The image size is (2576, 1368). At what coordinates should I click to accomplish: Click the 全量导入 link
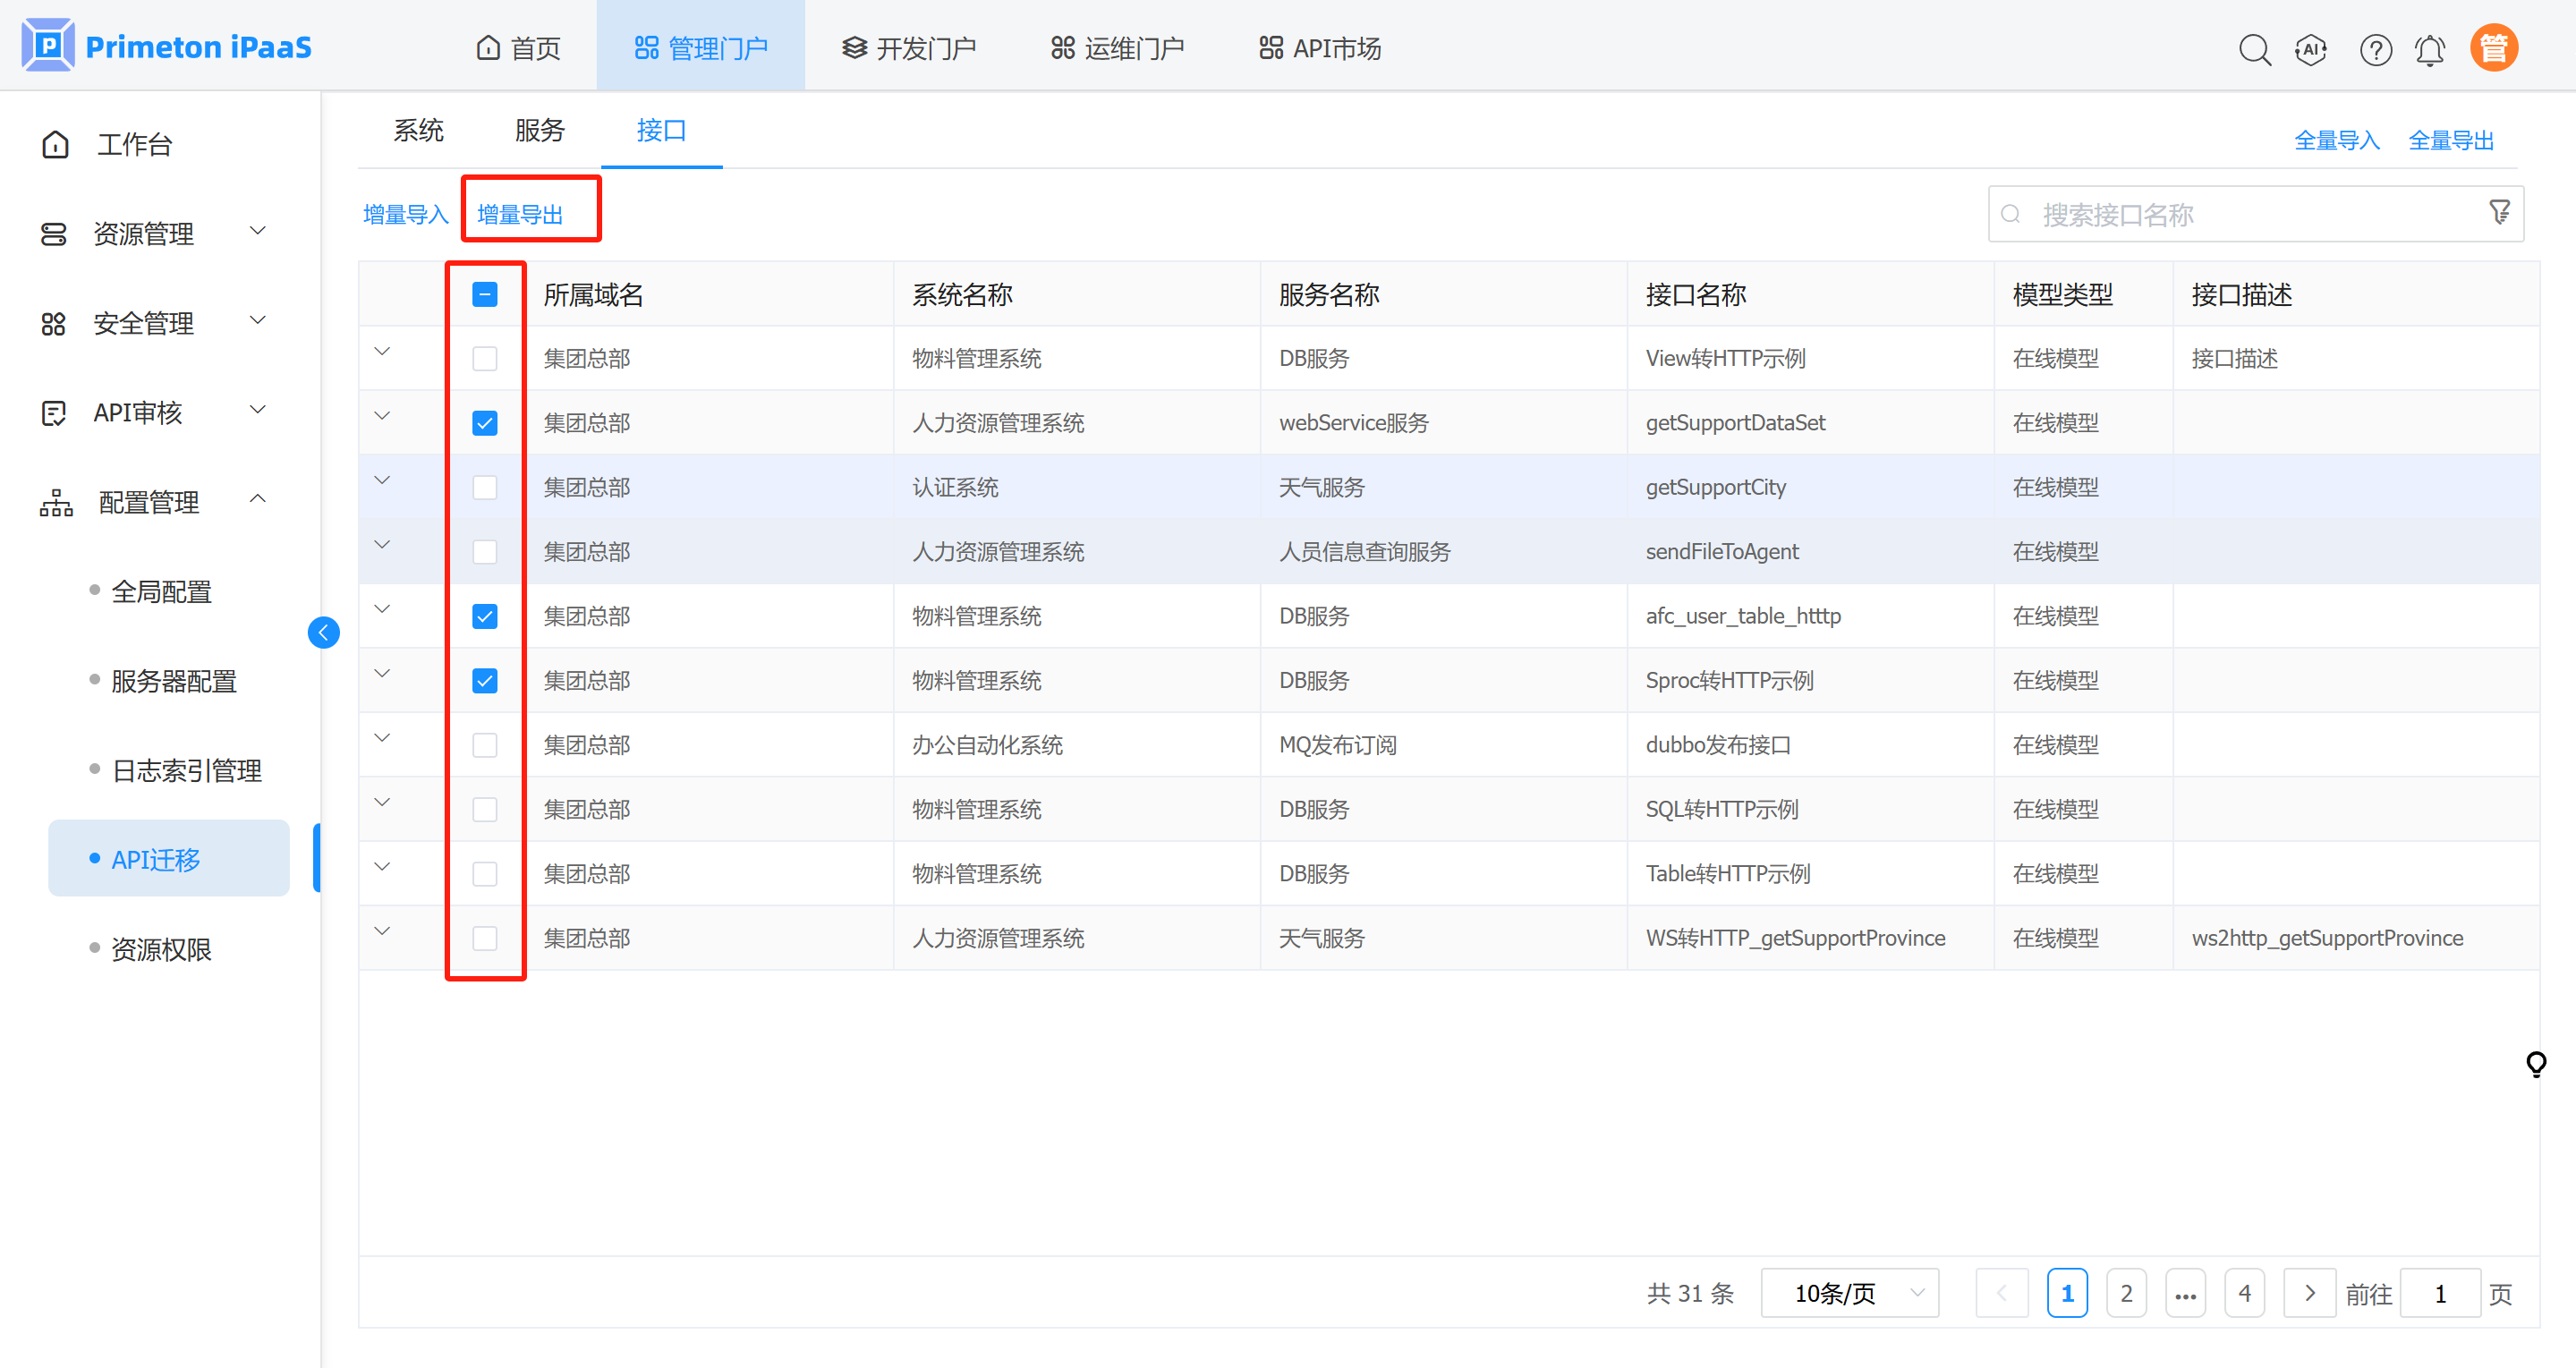(2336, 140)
